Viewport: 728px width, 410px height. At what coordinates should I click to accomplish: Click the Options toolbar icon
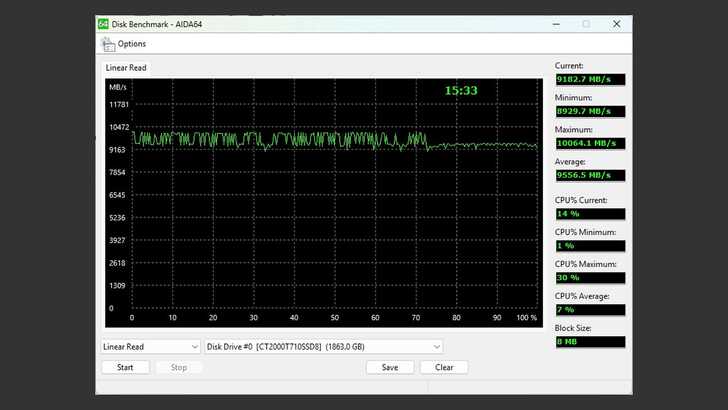pos(107,44)
